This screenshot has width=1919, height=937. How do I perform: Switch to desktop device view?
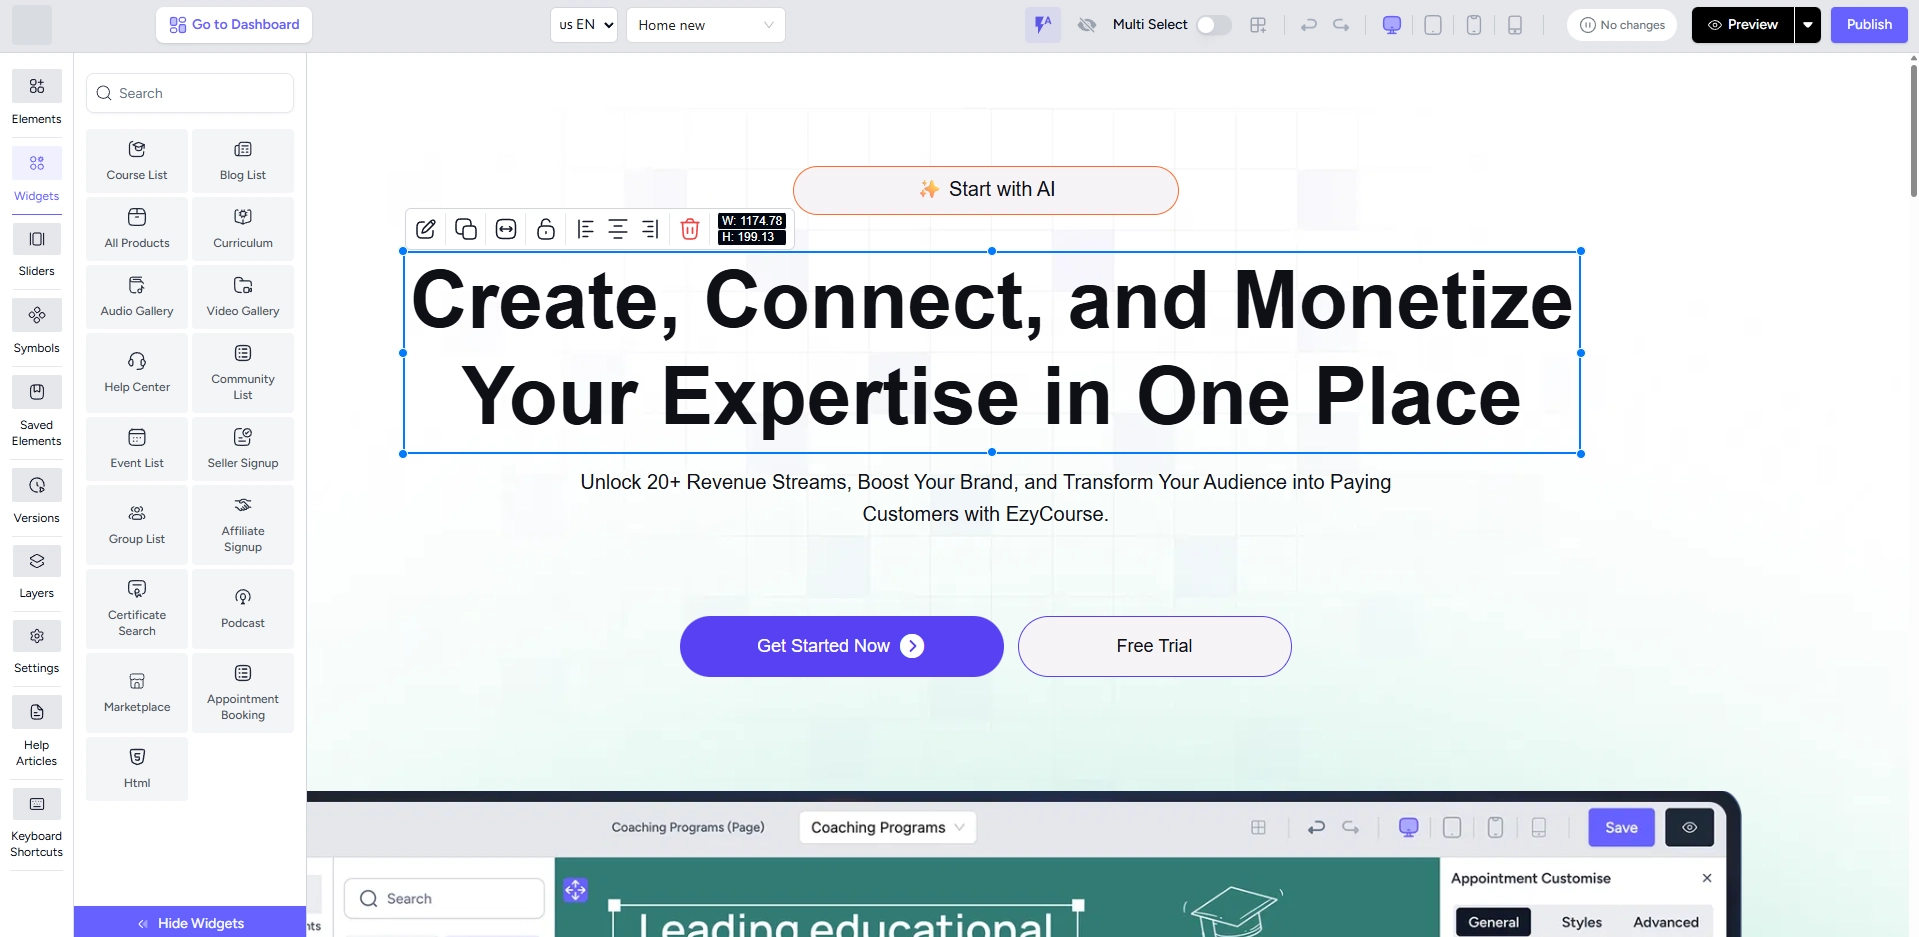click(1391, 25)
